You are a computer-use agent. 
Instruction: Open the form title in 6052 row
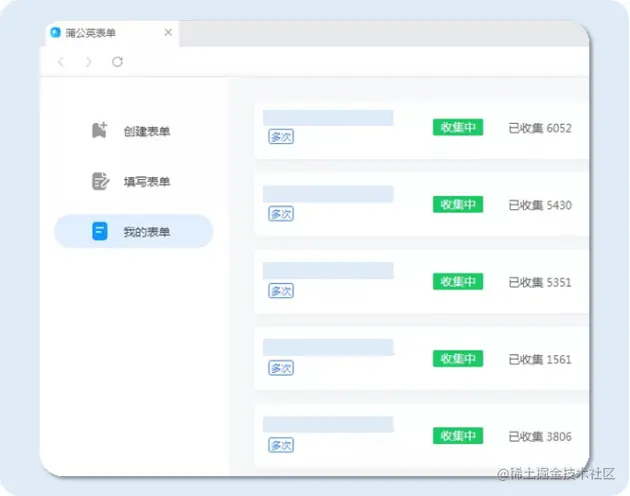(x=328, y=118)
